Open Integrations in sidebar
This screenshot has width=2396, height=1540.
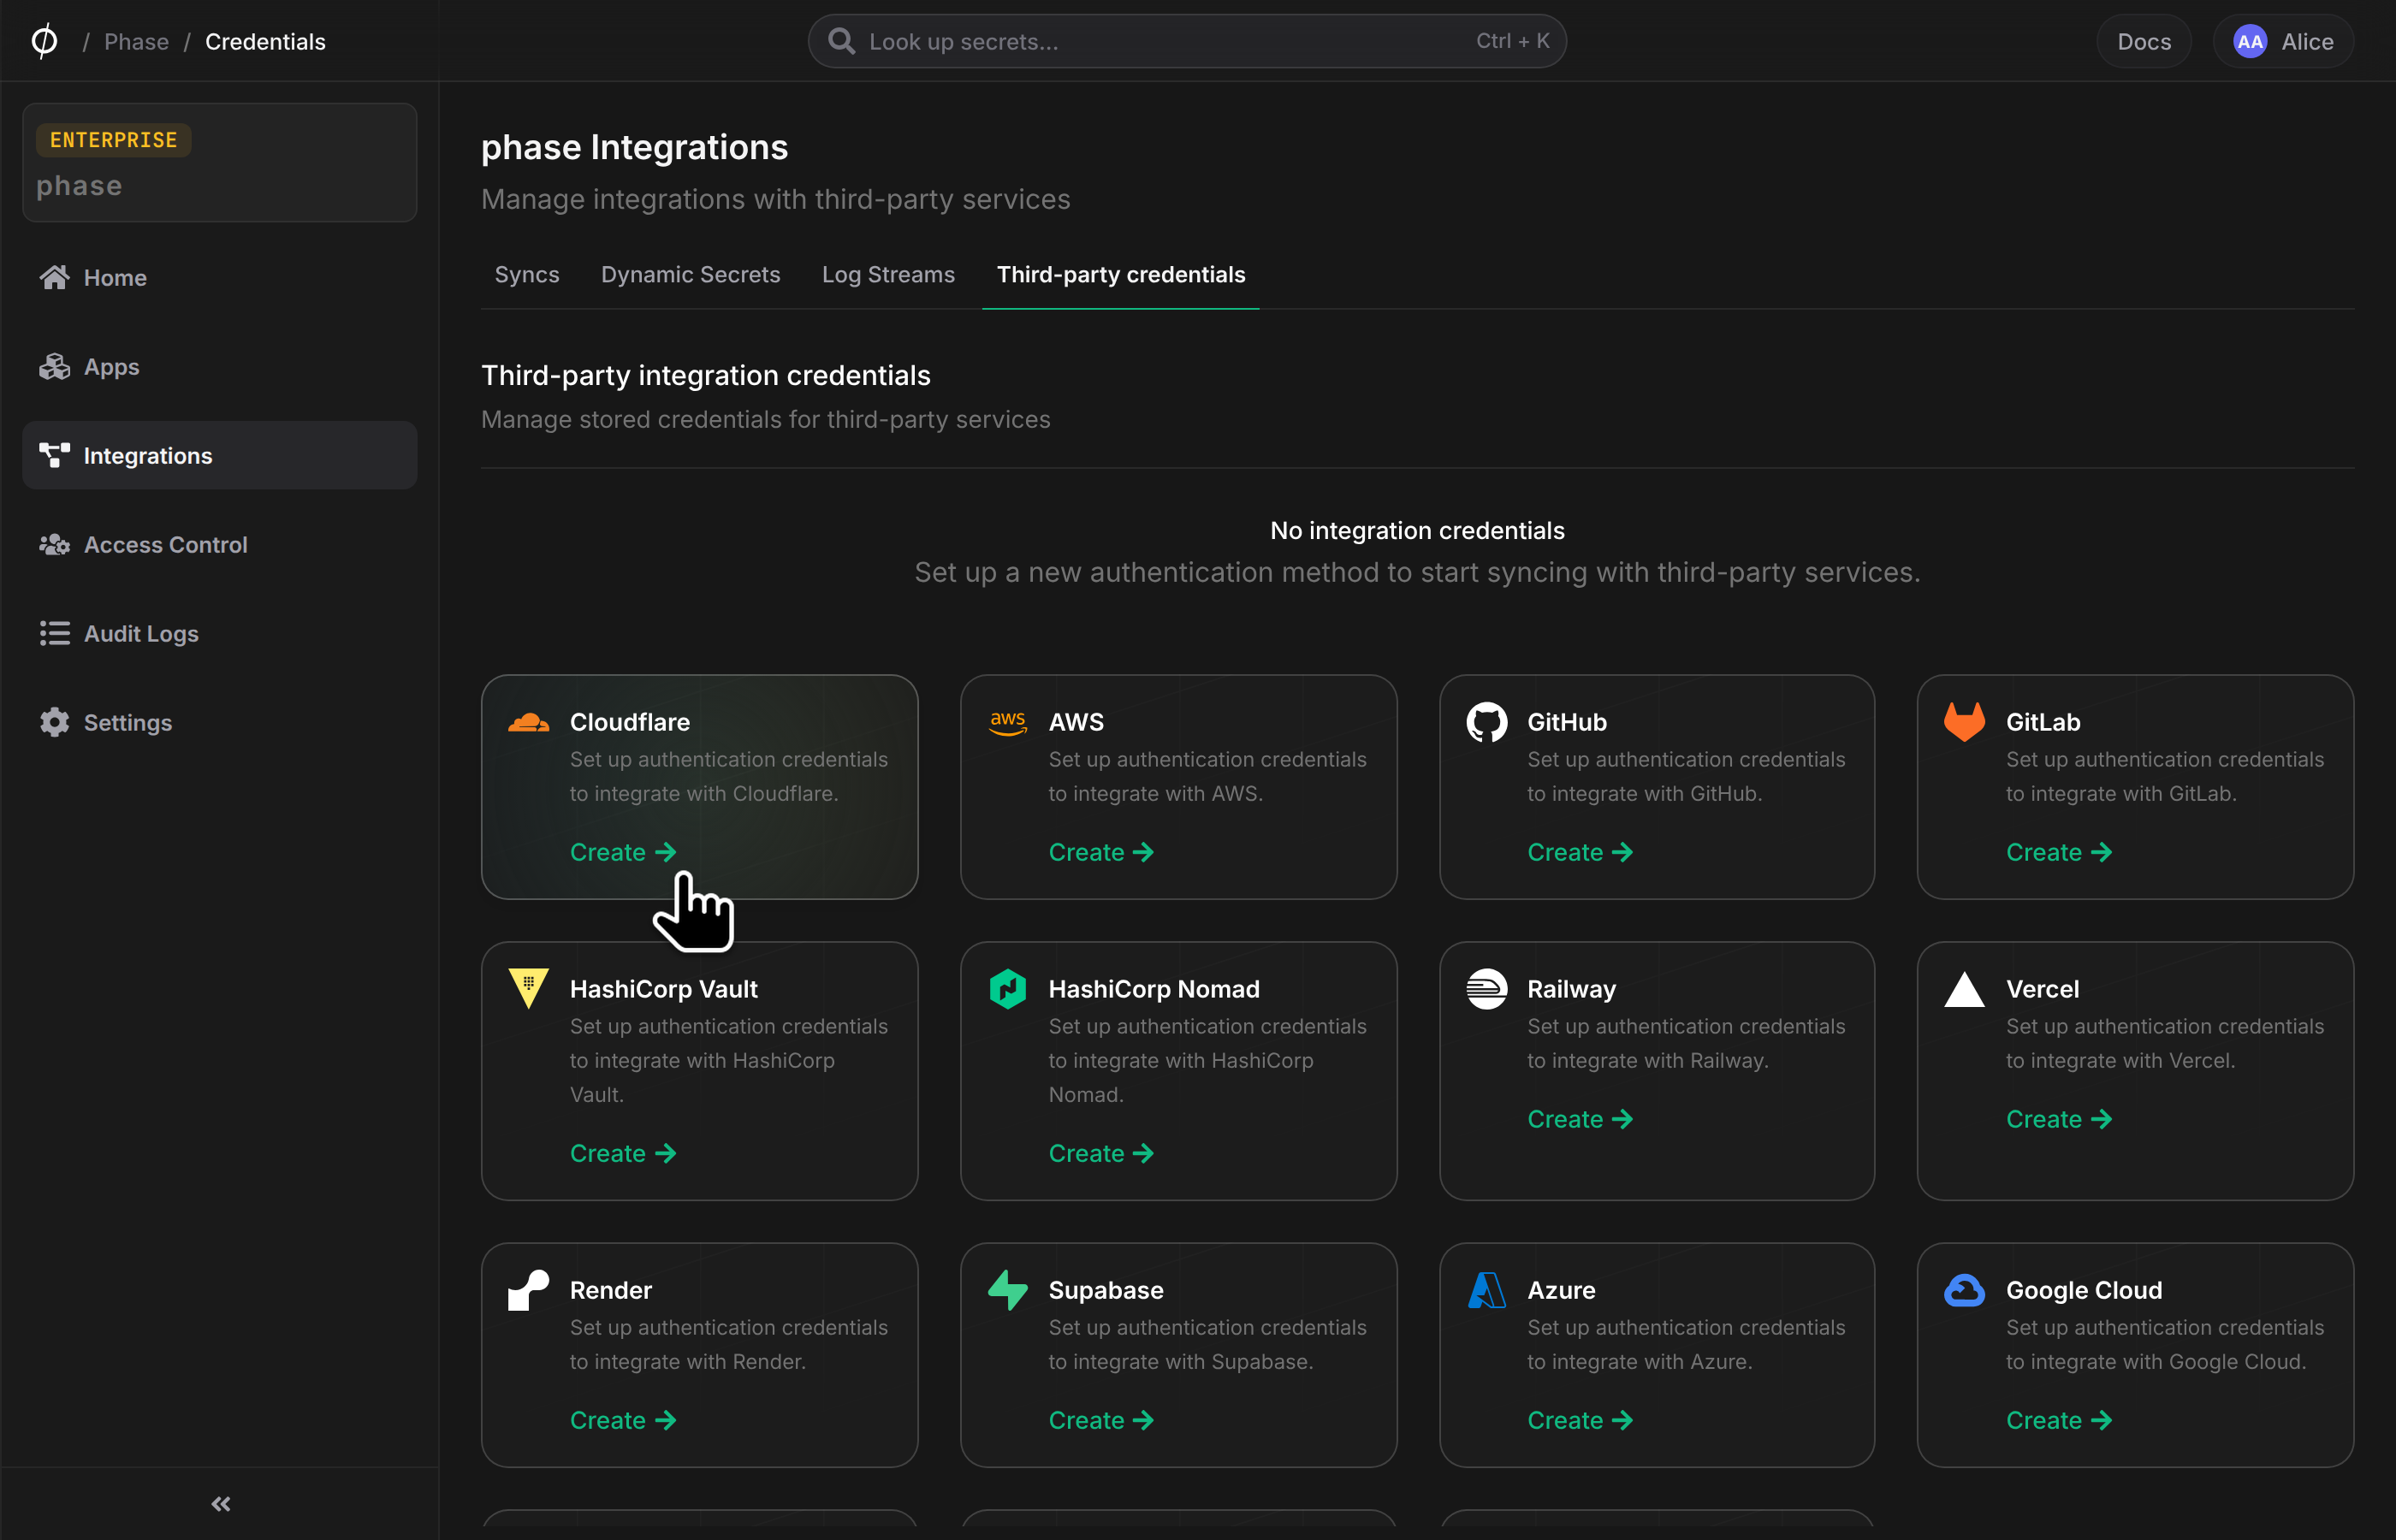tap(220, 455)
